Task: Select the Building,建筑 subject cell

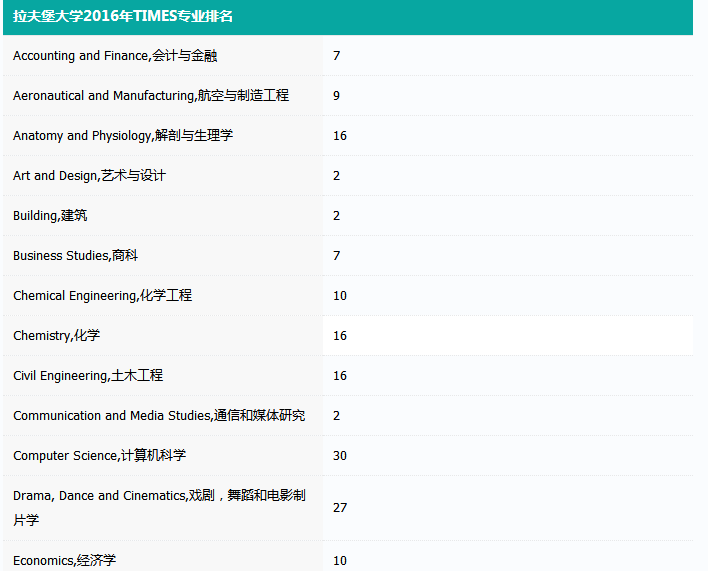Action: (50, 216)
